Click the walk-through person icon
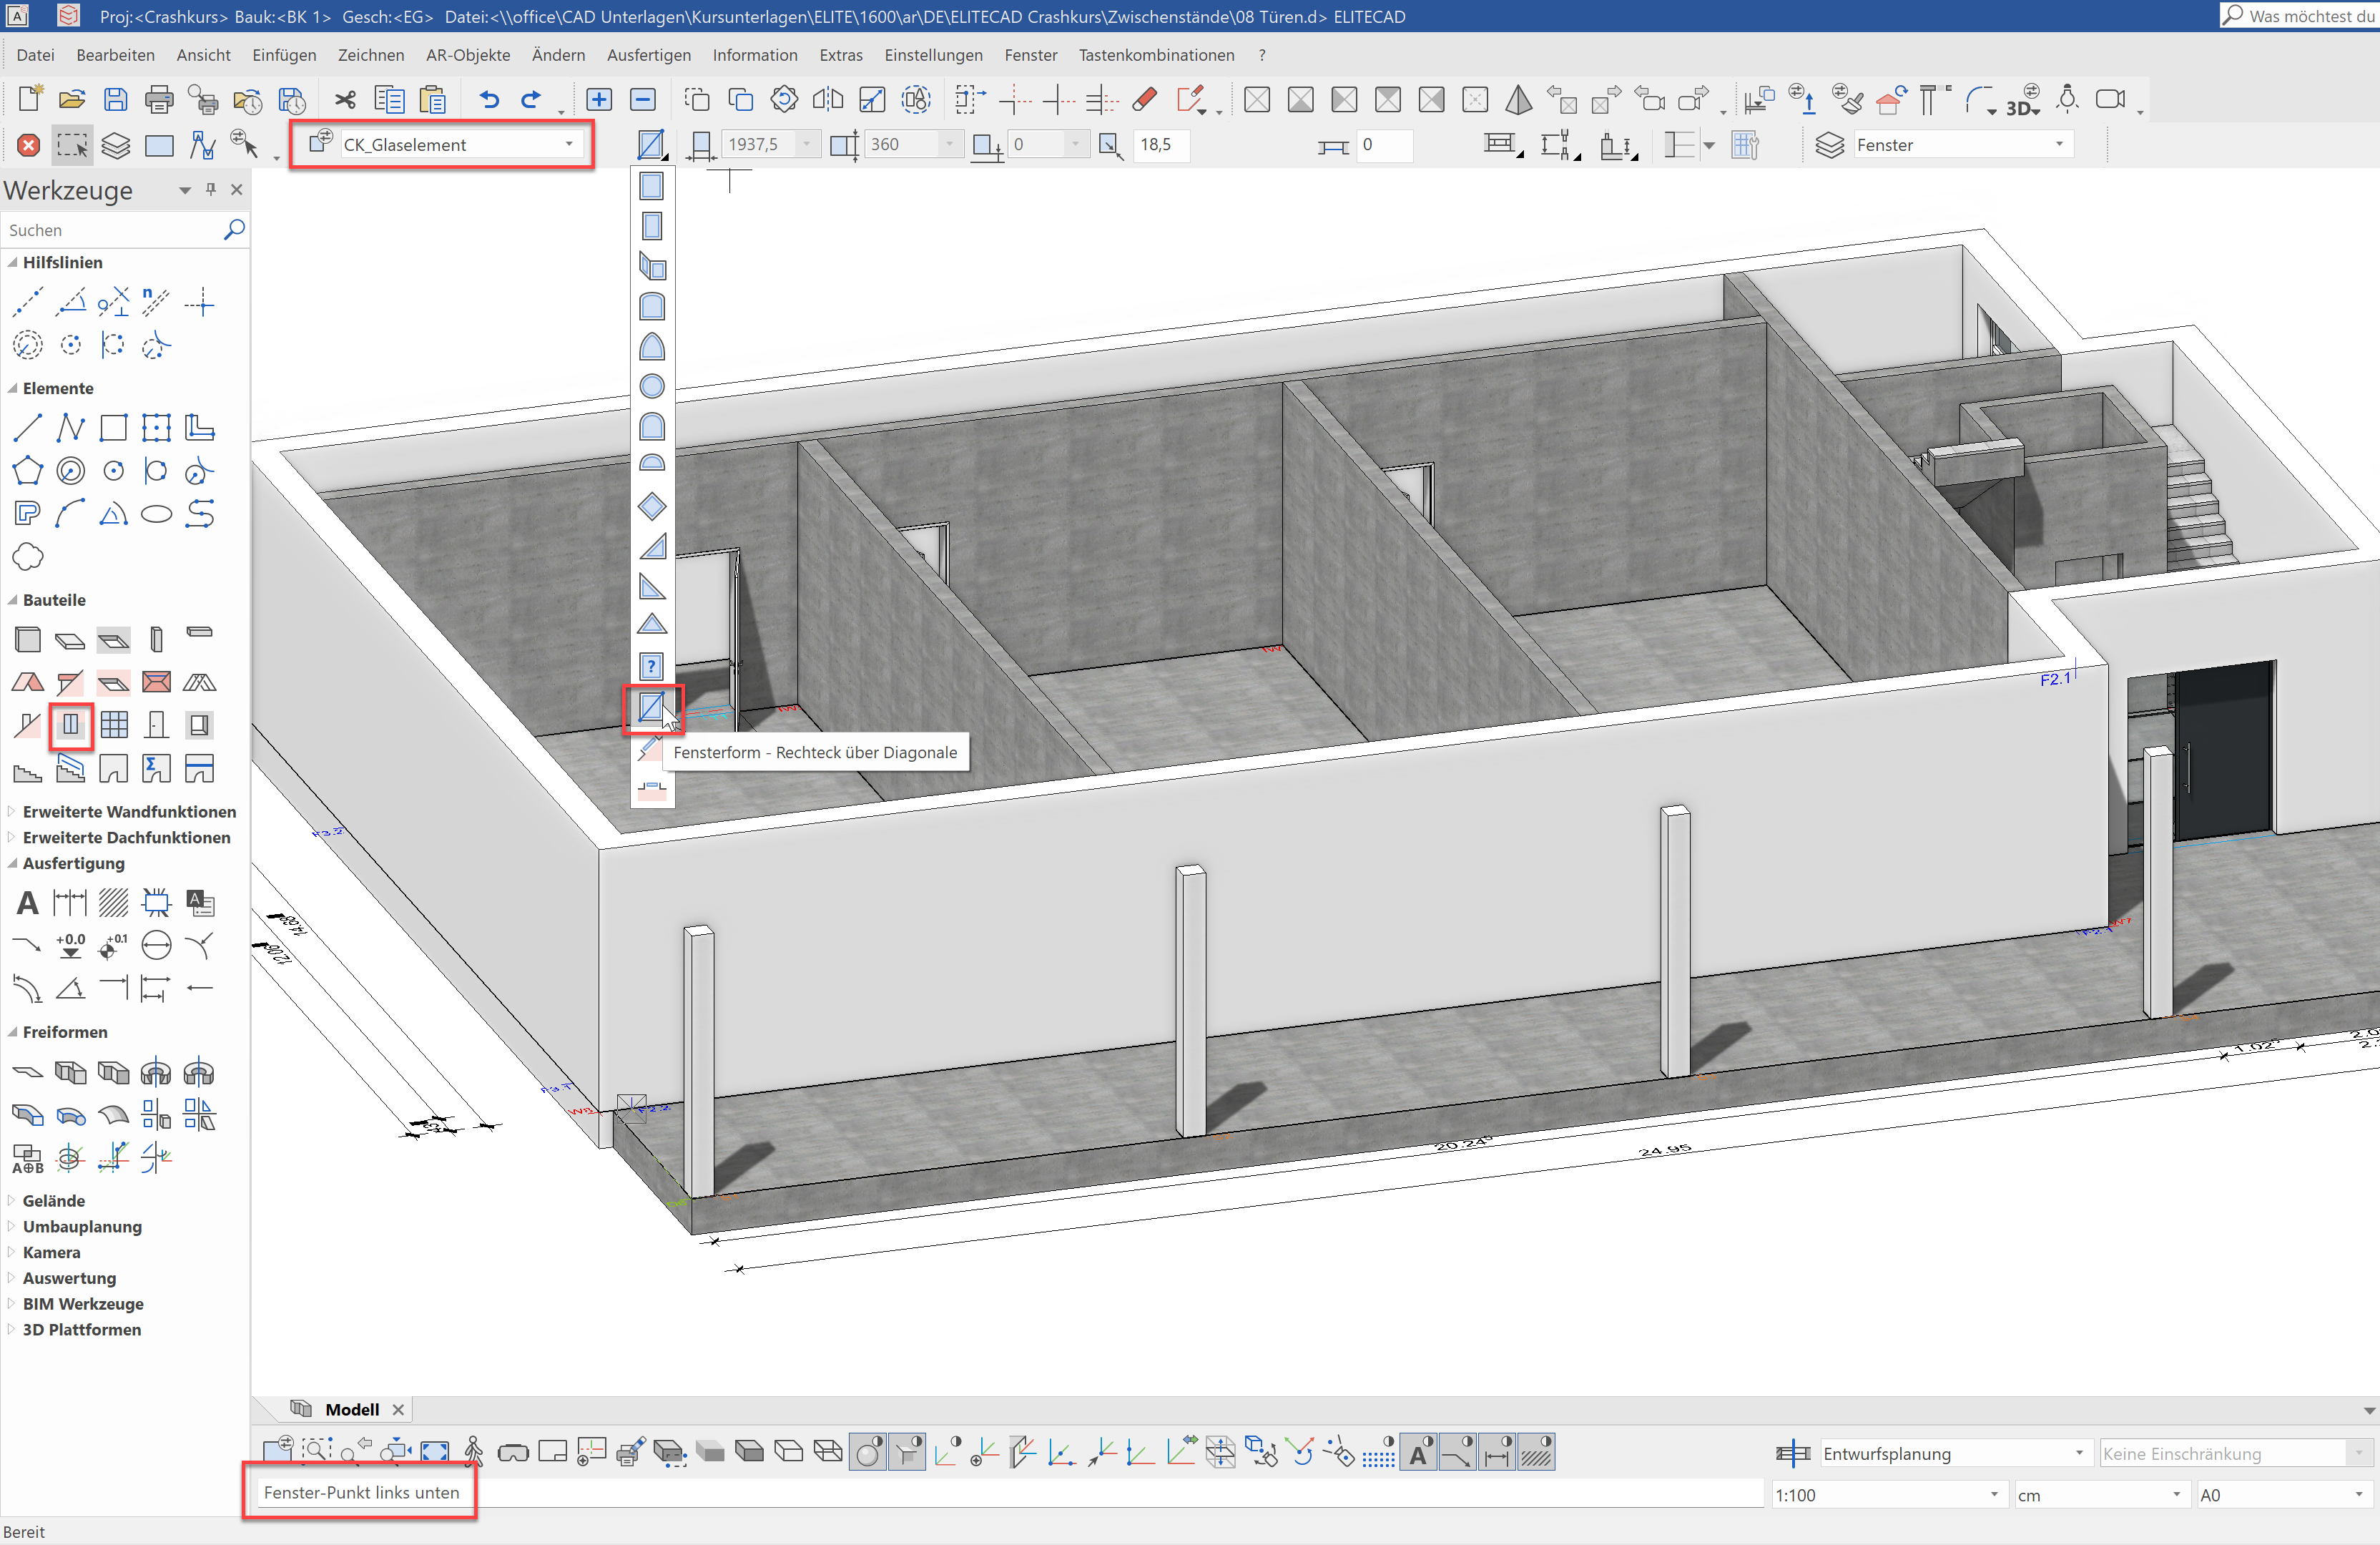2380x1545 pixels. click(x=473, y=1452)
